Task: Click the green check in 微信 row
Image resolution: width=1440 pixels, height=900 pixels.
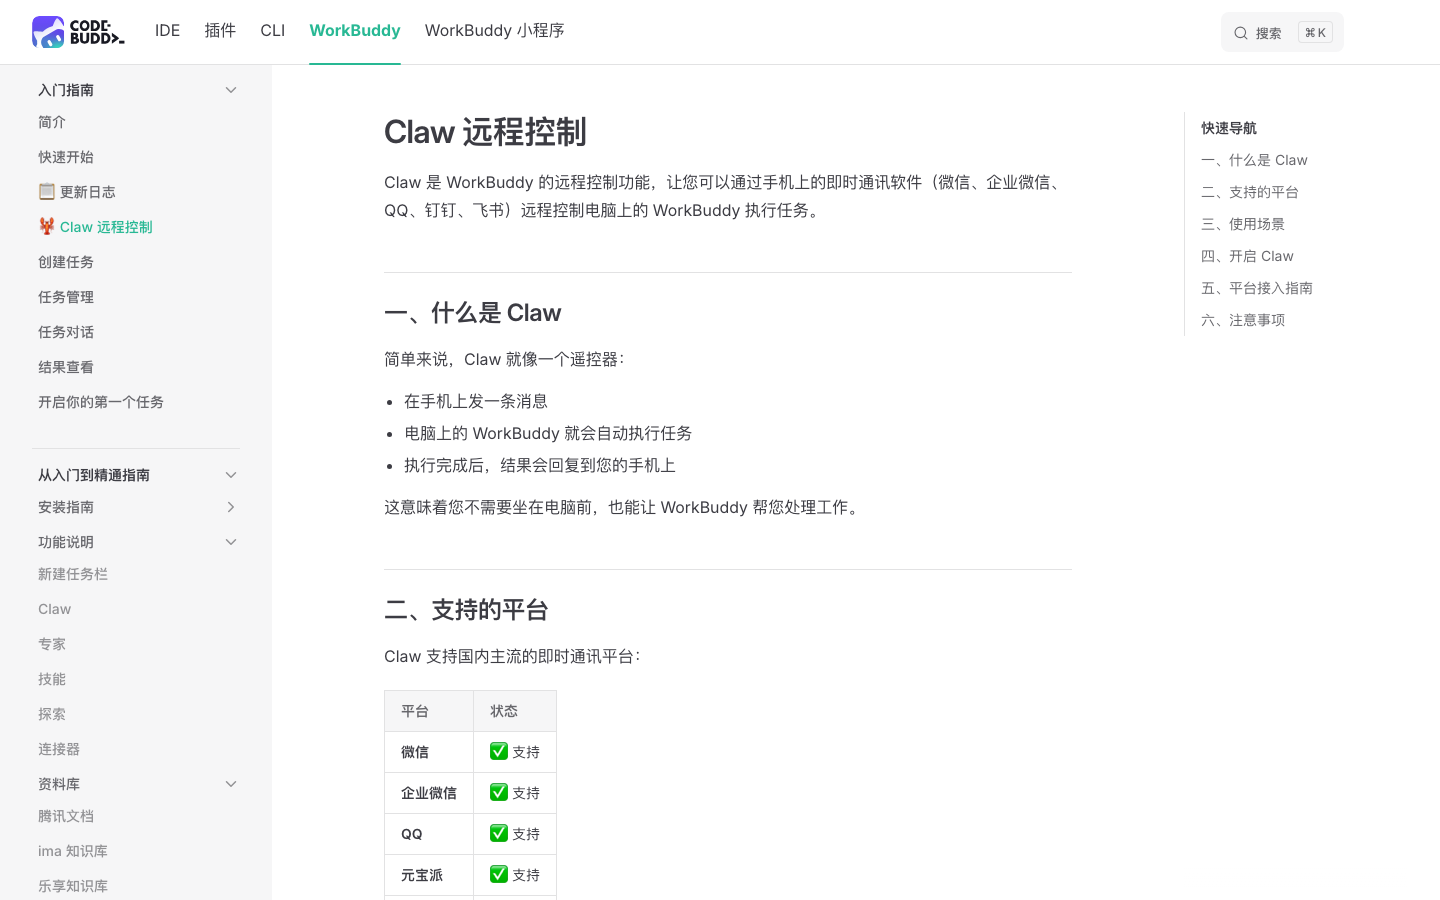Action: tap(499, 751)
